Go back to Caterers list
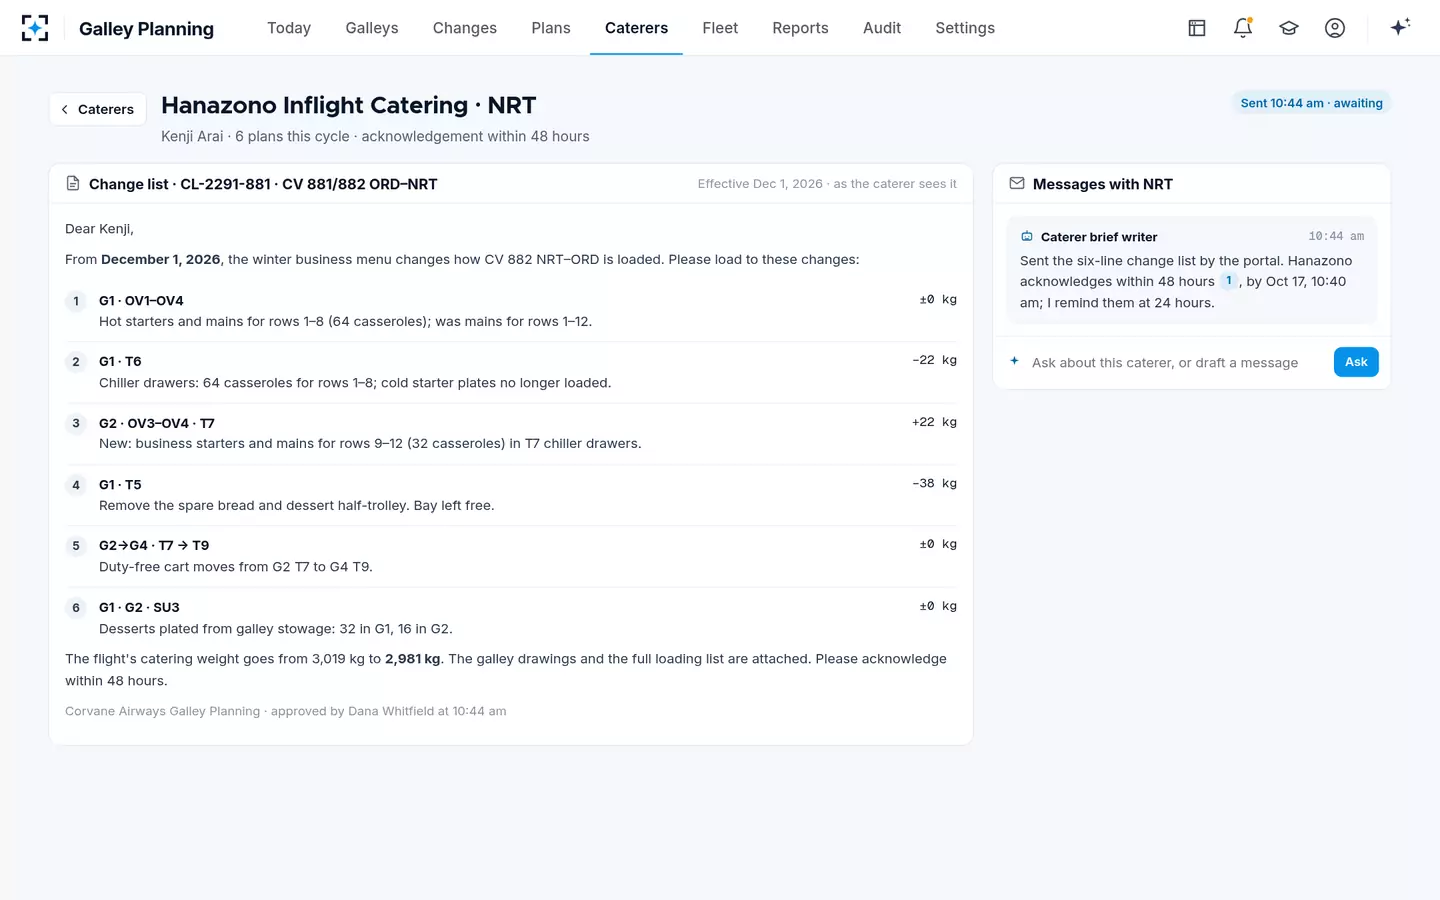1440x900 pixels. tap(98, 109)
